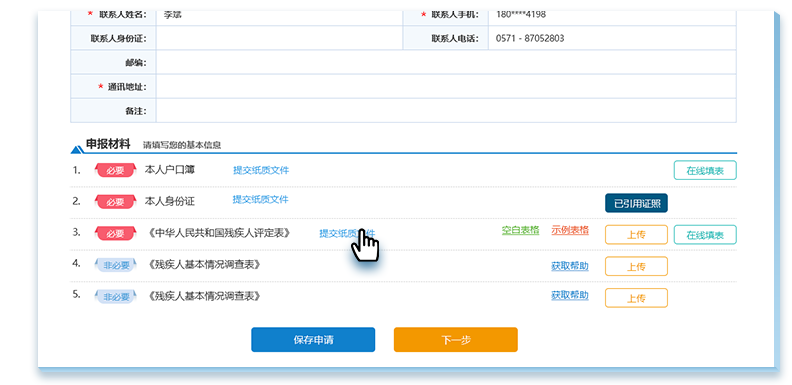Click 《残疾人基本情况调查表》 in row 4

[x=204, y=264]
